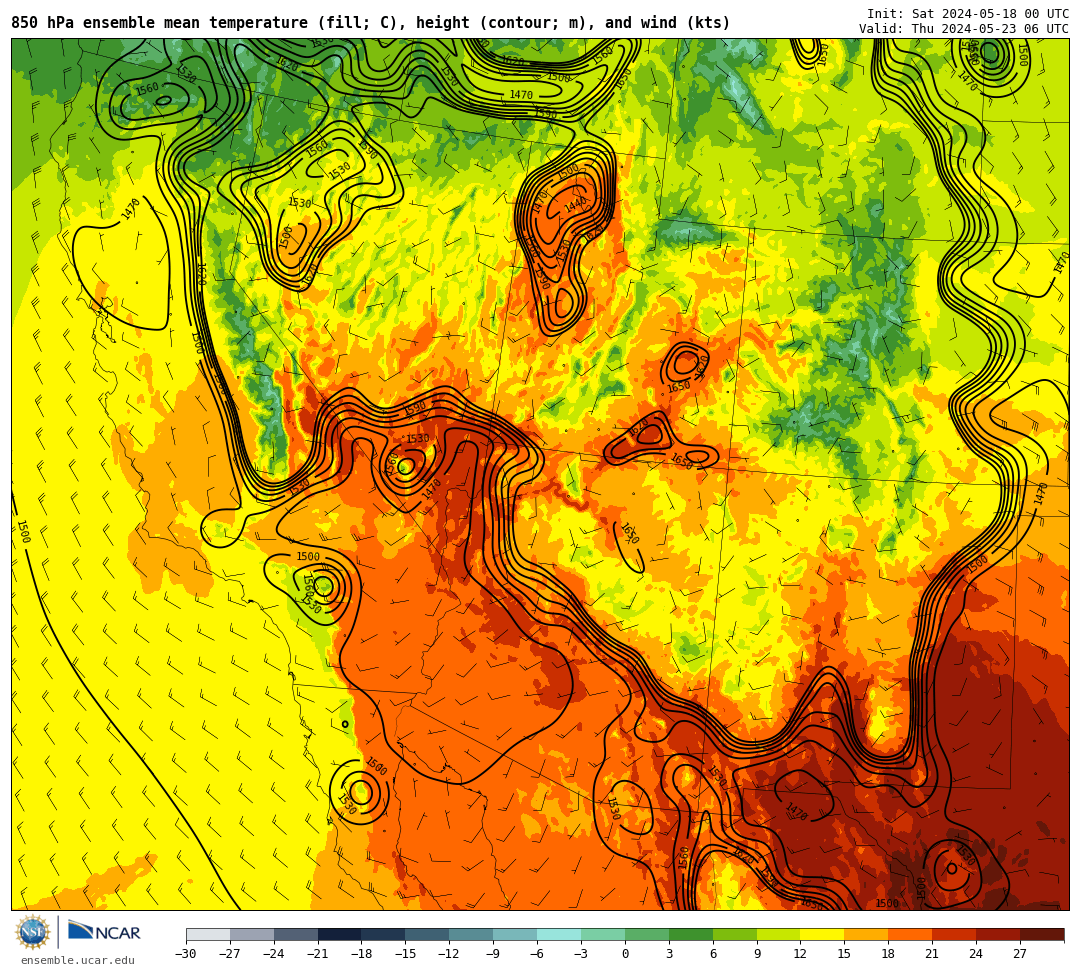
Task: Click the -3 colorbar tick label
Action: [x=581, y=954]
